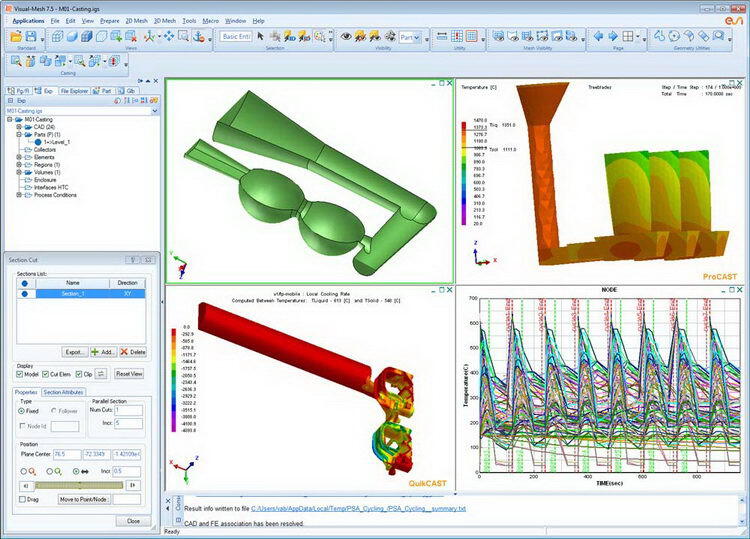Click the open file folder icon in Standard toolbar
Screen dimensions: 750x539
click(17, 36)
